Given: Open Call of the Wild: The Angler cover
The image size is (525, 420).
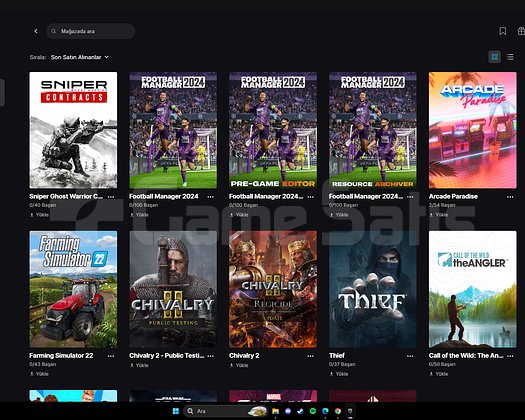Looking at the screenshot, I should (473, 289).
